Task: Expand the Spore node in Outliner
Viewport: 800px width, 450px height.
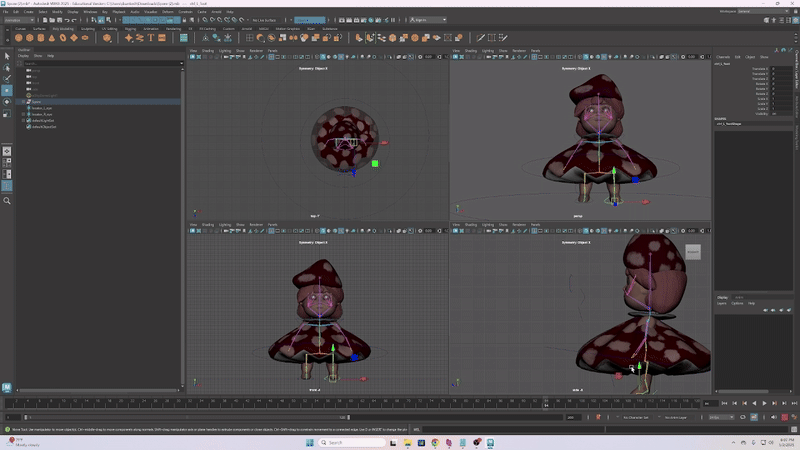Action: click(23, 102)
